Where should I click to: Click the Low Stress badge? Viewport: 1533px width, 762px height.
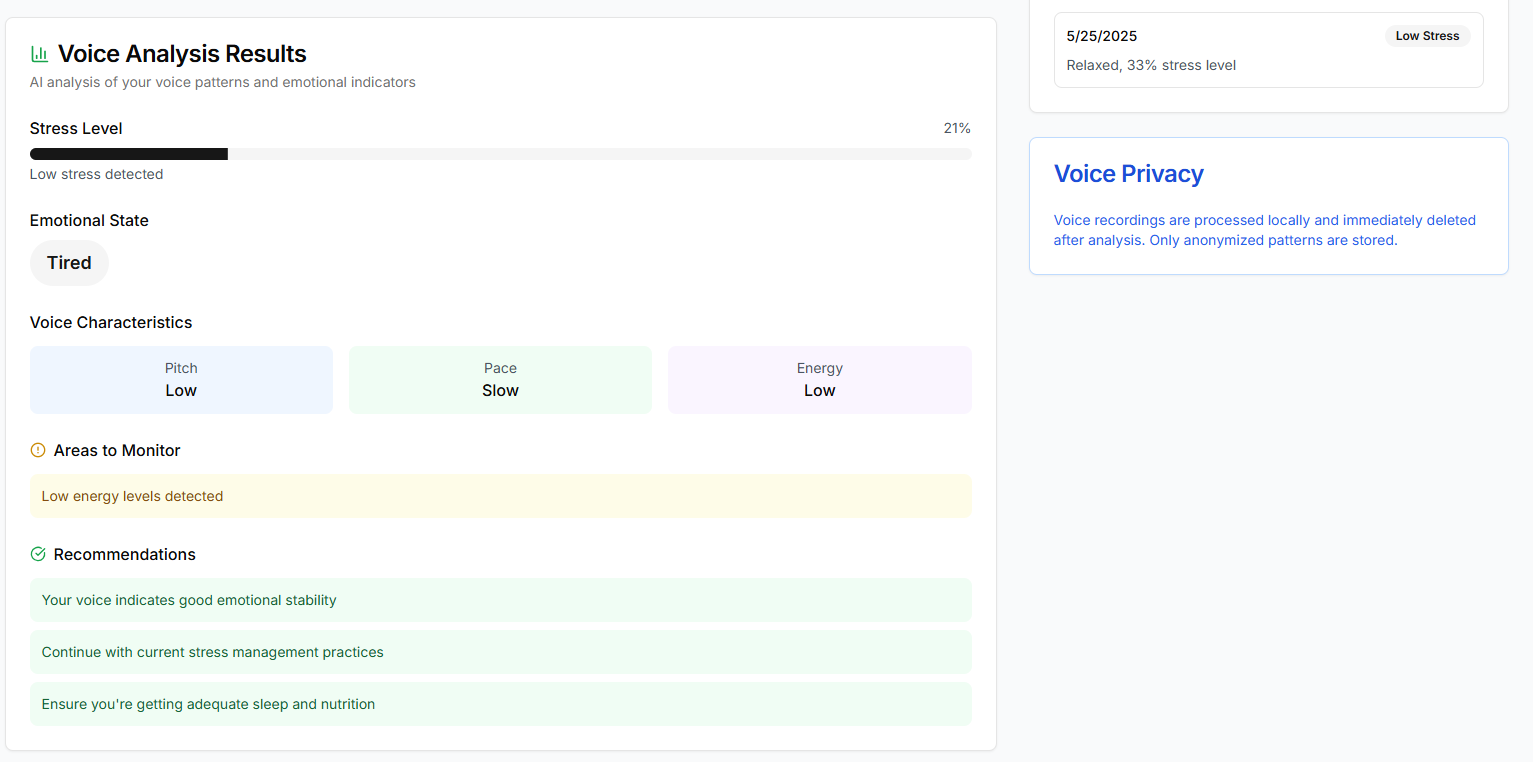point(1427,36)
